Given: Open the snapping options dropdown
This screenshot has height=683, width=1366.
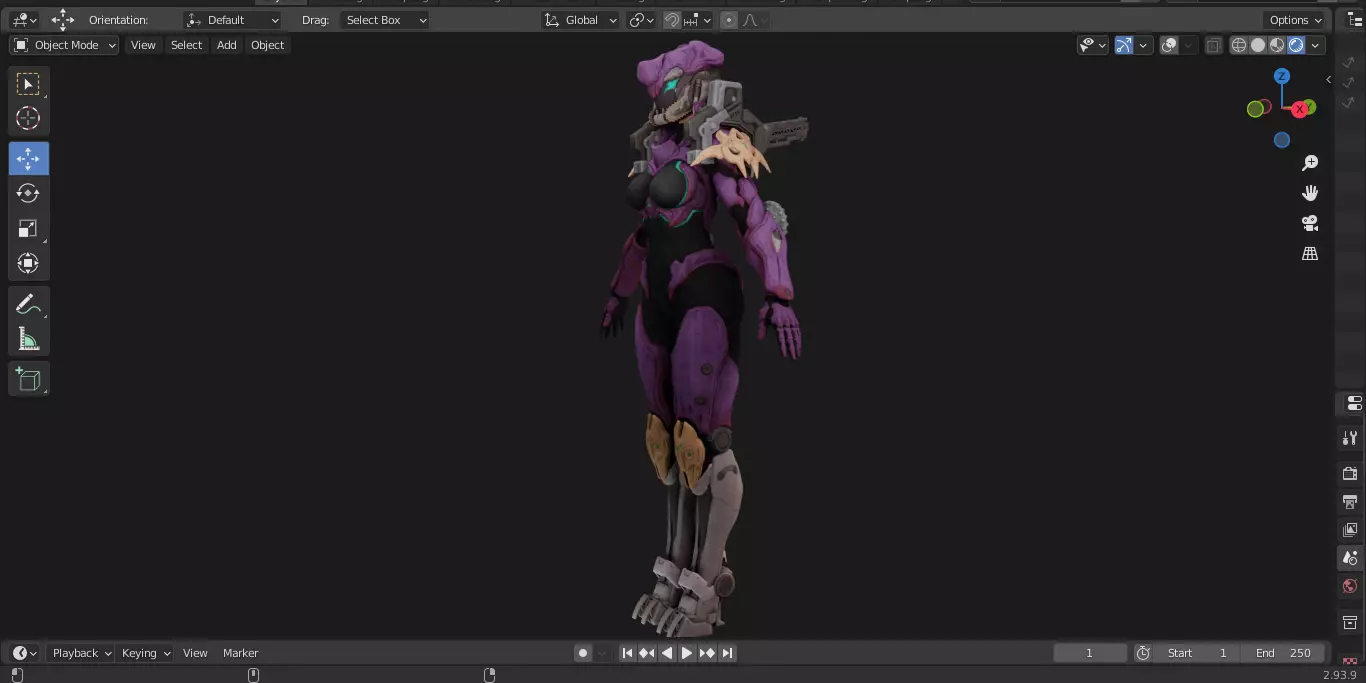Looking at the screenshot, I should pos(699,20).
